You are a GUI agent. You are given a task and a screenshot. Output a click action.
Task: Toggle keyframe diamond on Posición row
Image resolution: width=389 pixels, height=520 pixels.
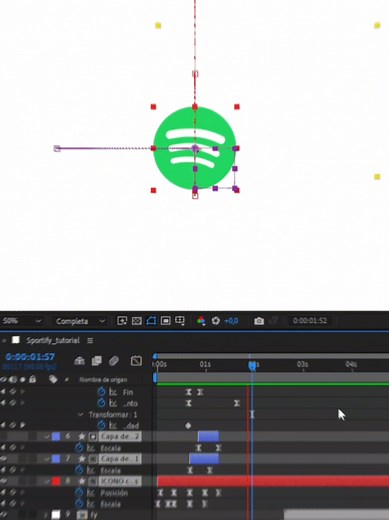(13, 493)
